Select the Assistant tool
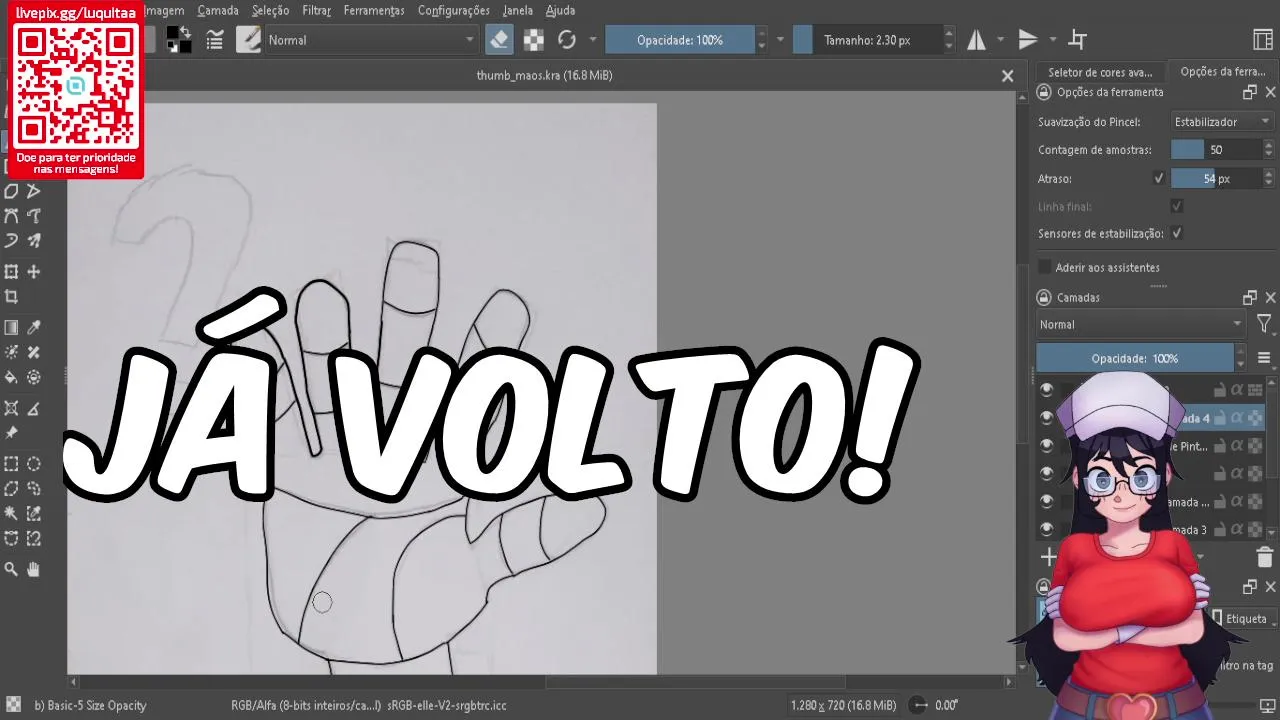This screenshot has height=720, width=1280. pos(11,409)
